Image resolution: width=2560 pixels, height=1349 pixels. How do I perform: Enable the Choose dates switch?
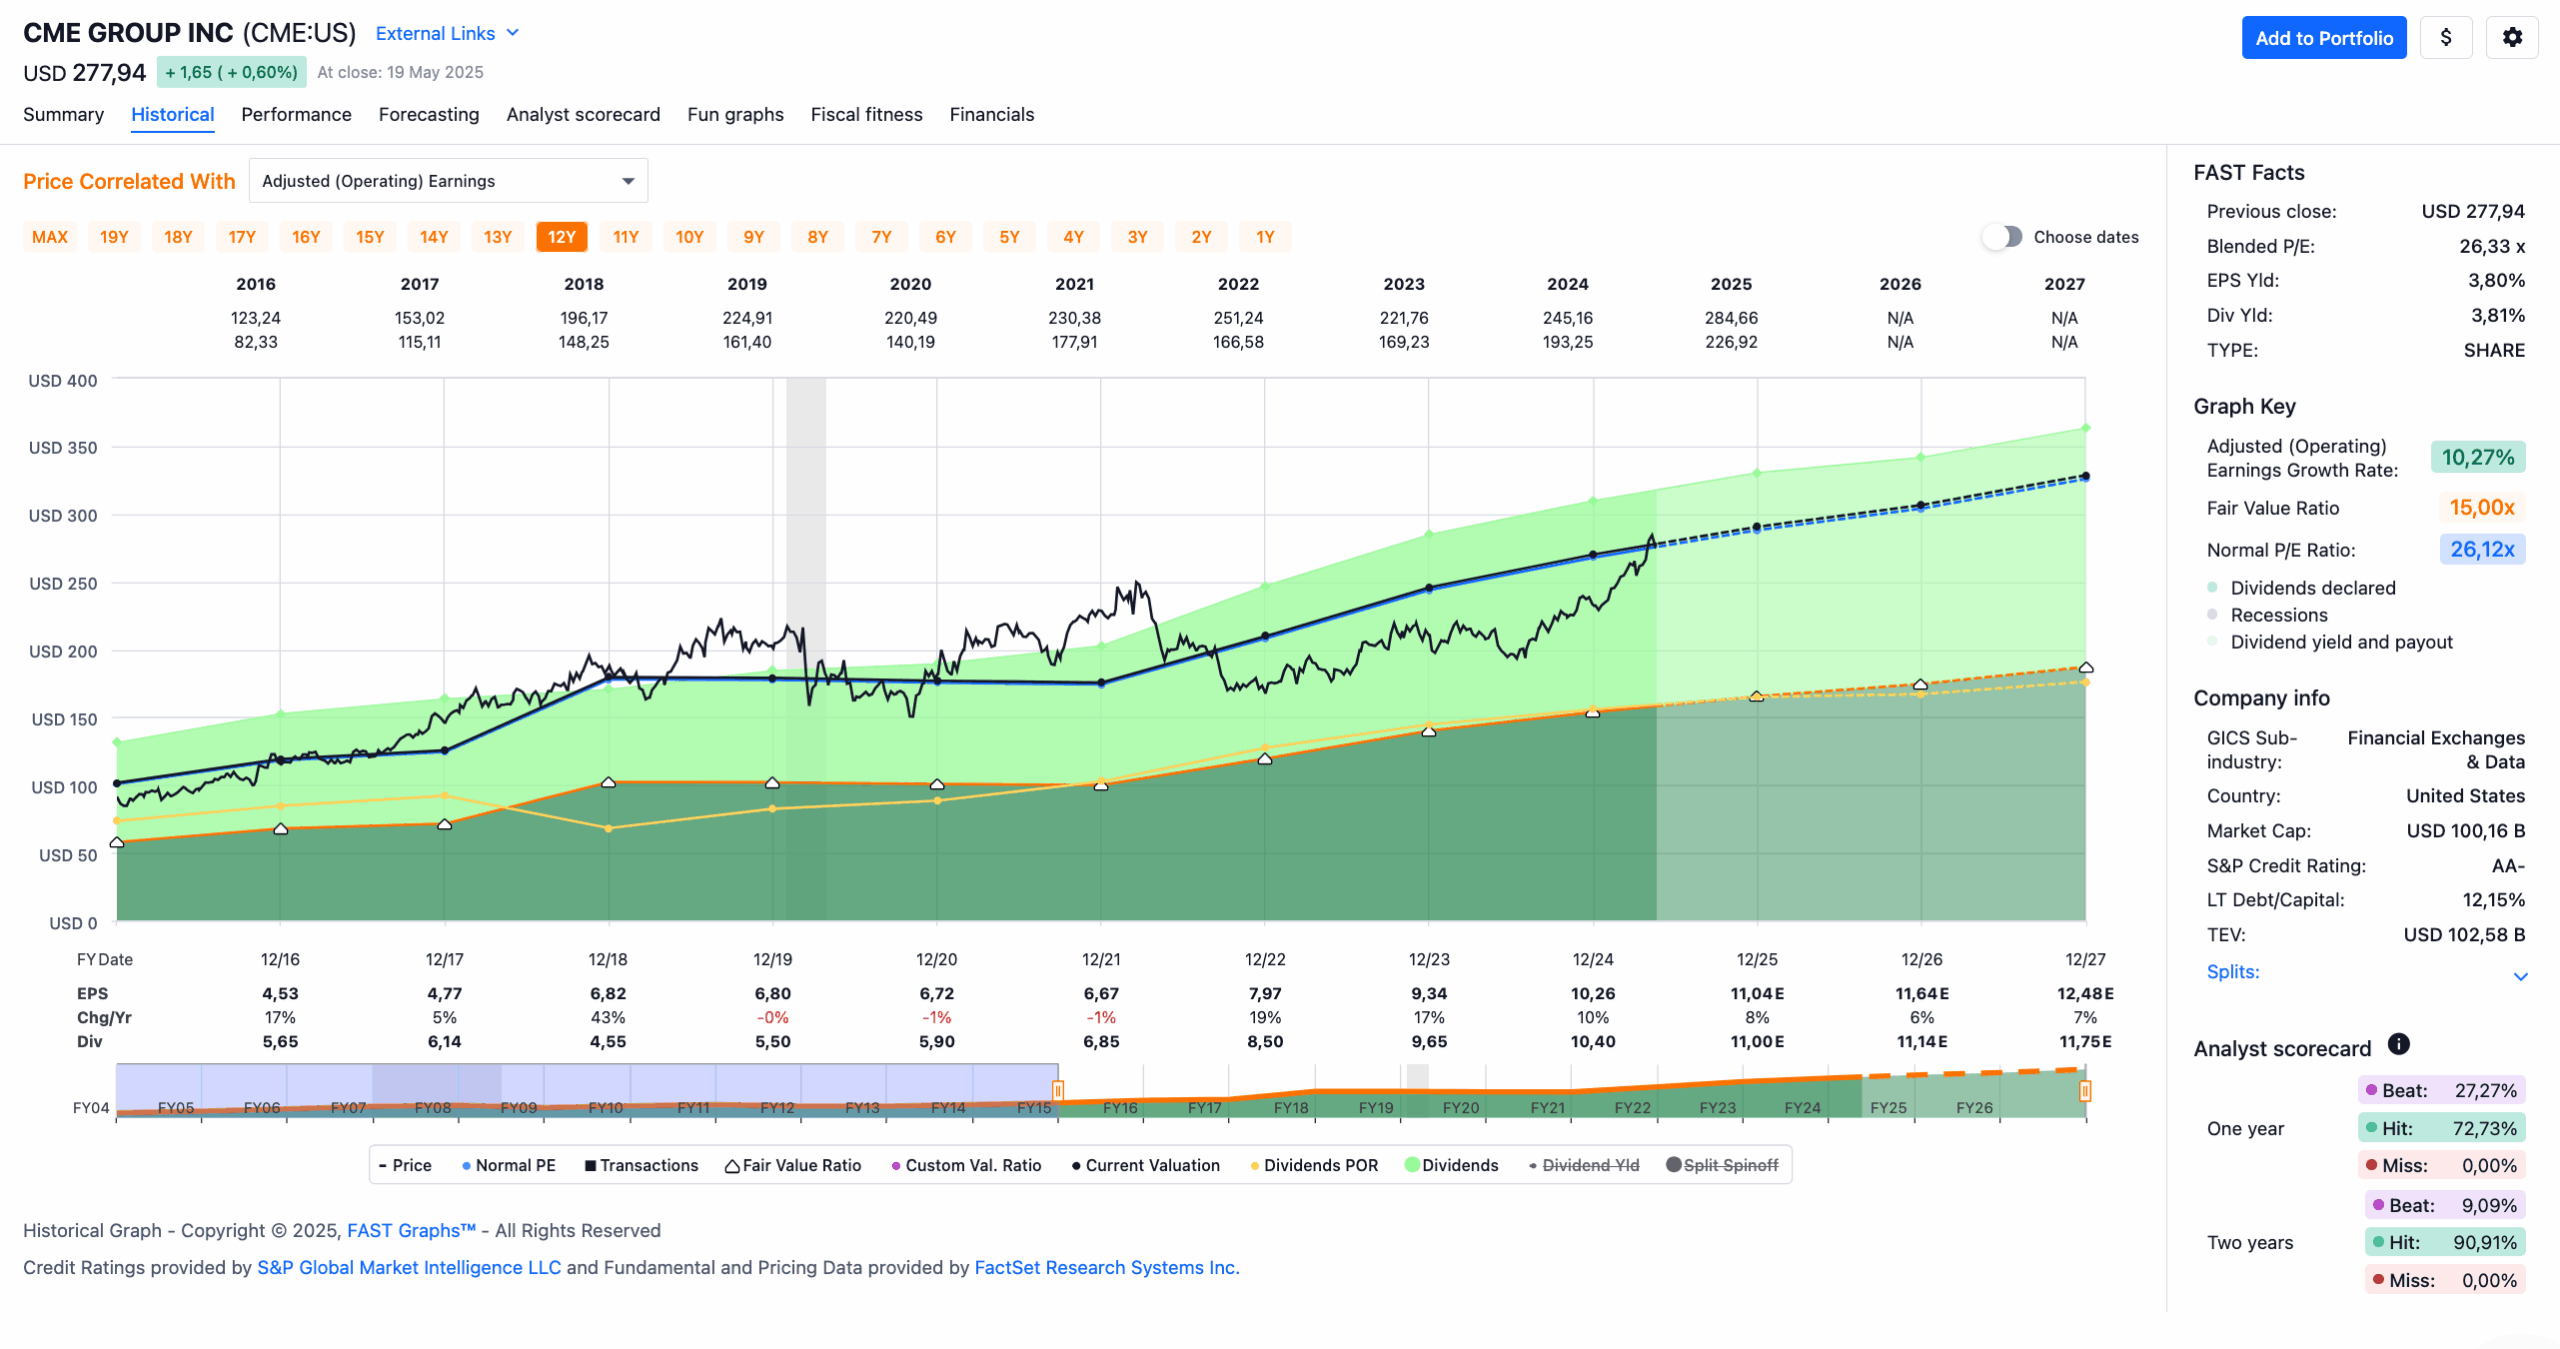(2002, 237)
